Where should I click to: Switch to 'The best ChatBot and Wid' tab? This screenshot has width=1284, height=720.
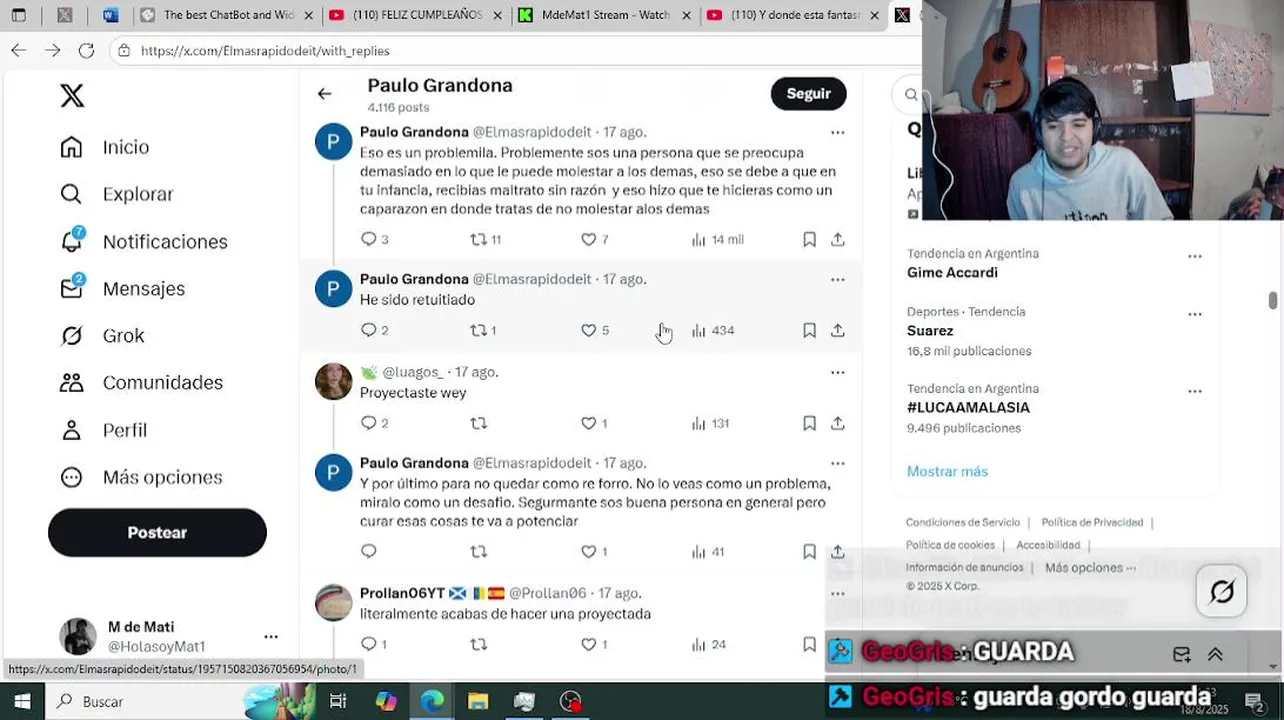coord(226,15)
